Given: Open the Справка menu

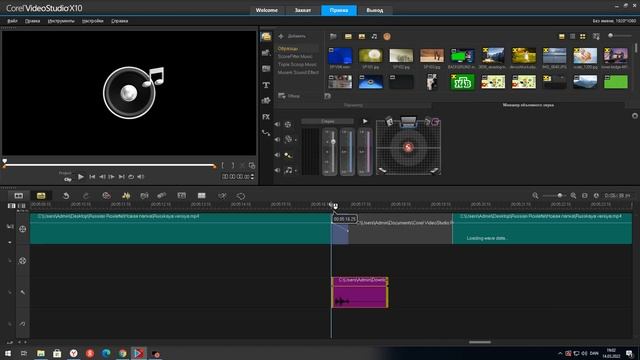Looking at the screenshot, I should coord(120,21).
